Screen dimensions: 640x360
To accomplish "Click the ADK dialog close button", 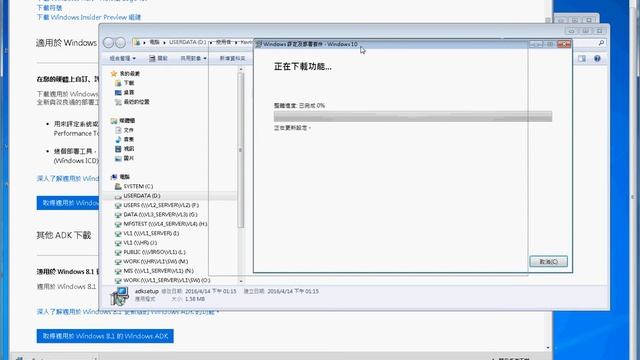I will point(564,44).
